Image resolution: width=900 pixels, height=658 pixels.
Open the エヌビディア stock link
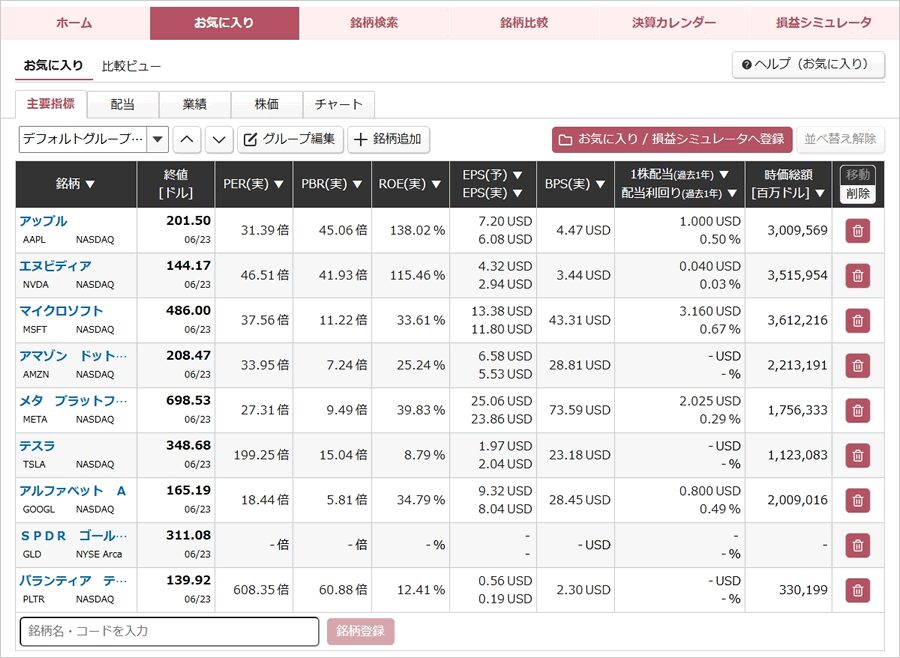(x=55, y=266)
